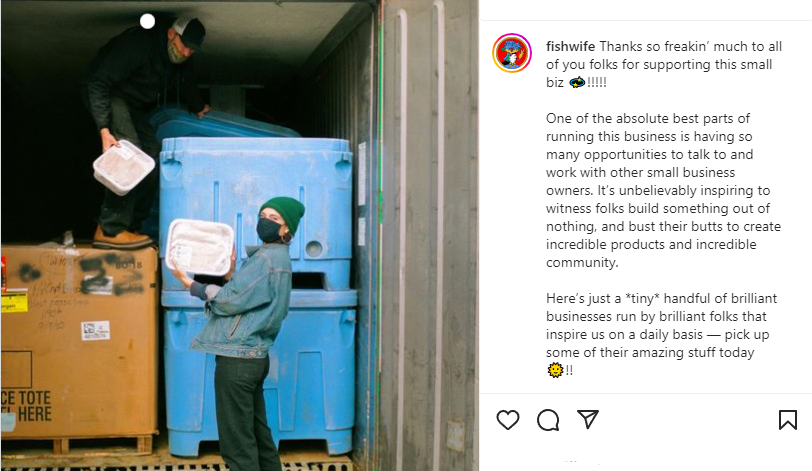Viewport: 812px width, 471px height.
Task: Click the sunglasses emoji in the caption
Action: click(x=577, y=82)
